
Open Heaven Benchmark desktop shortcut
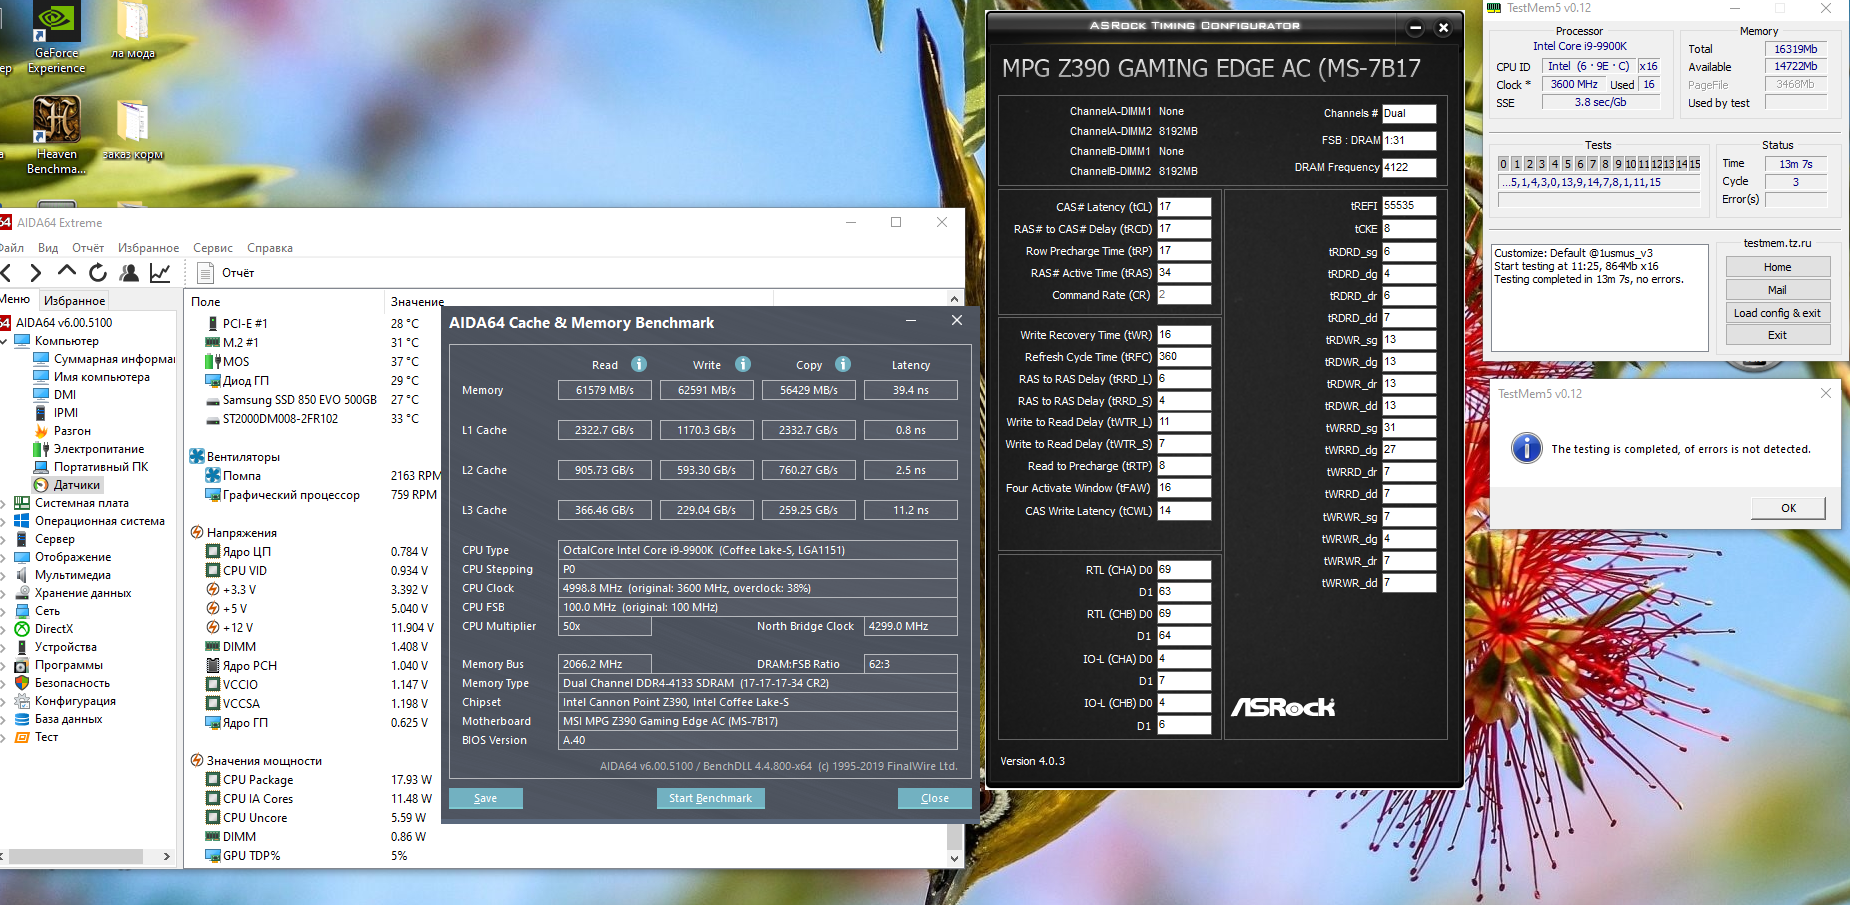[56, 135]
